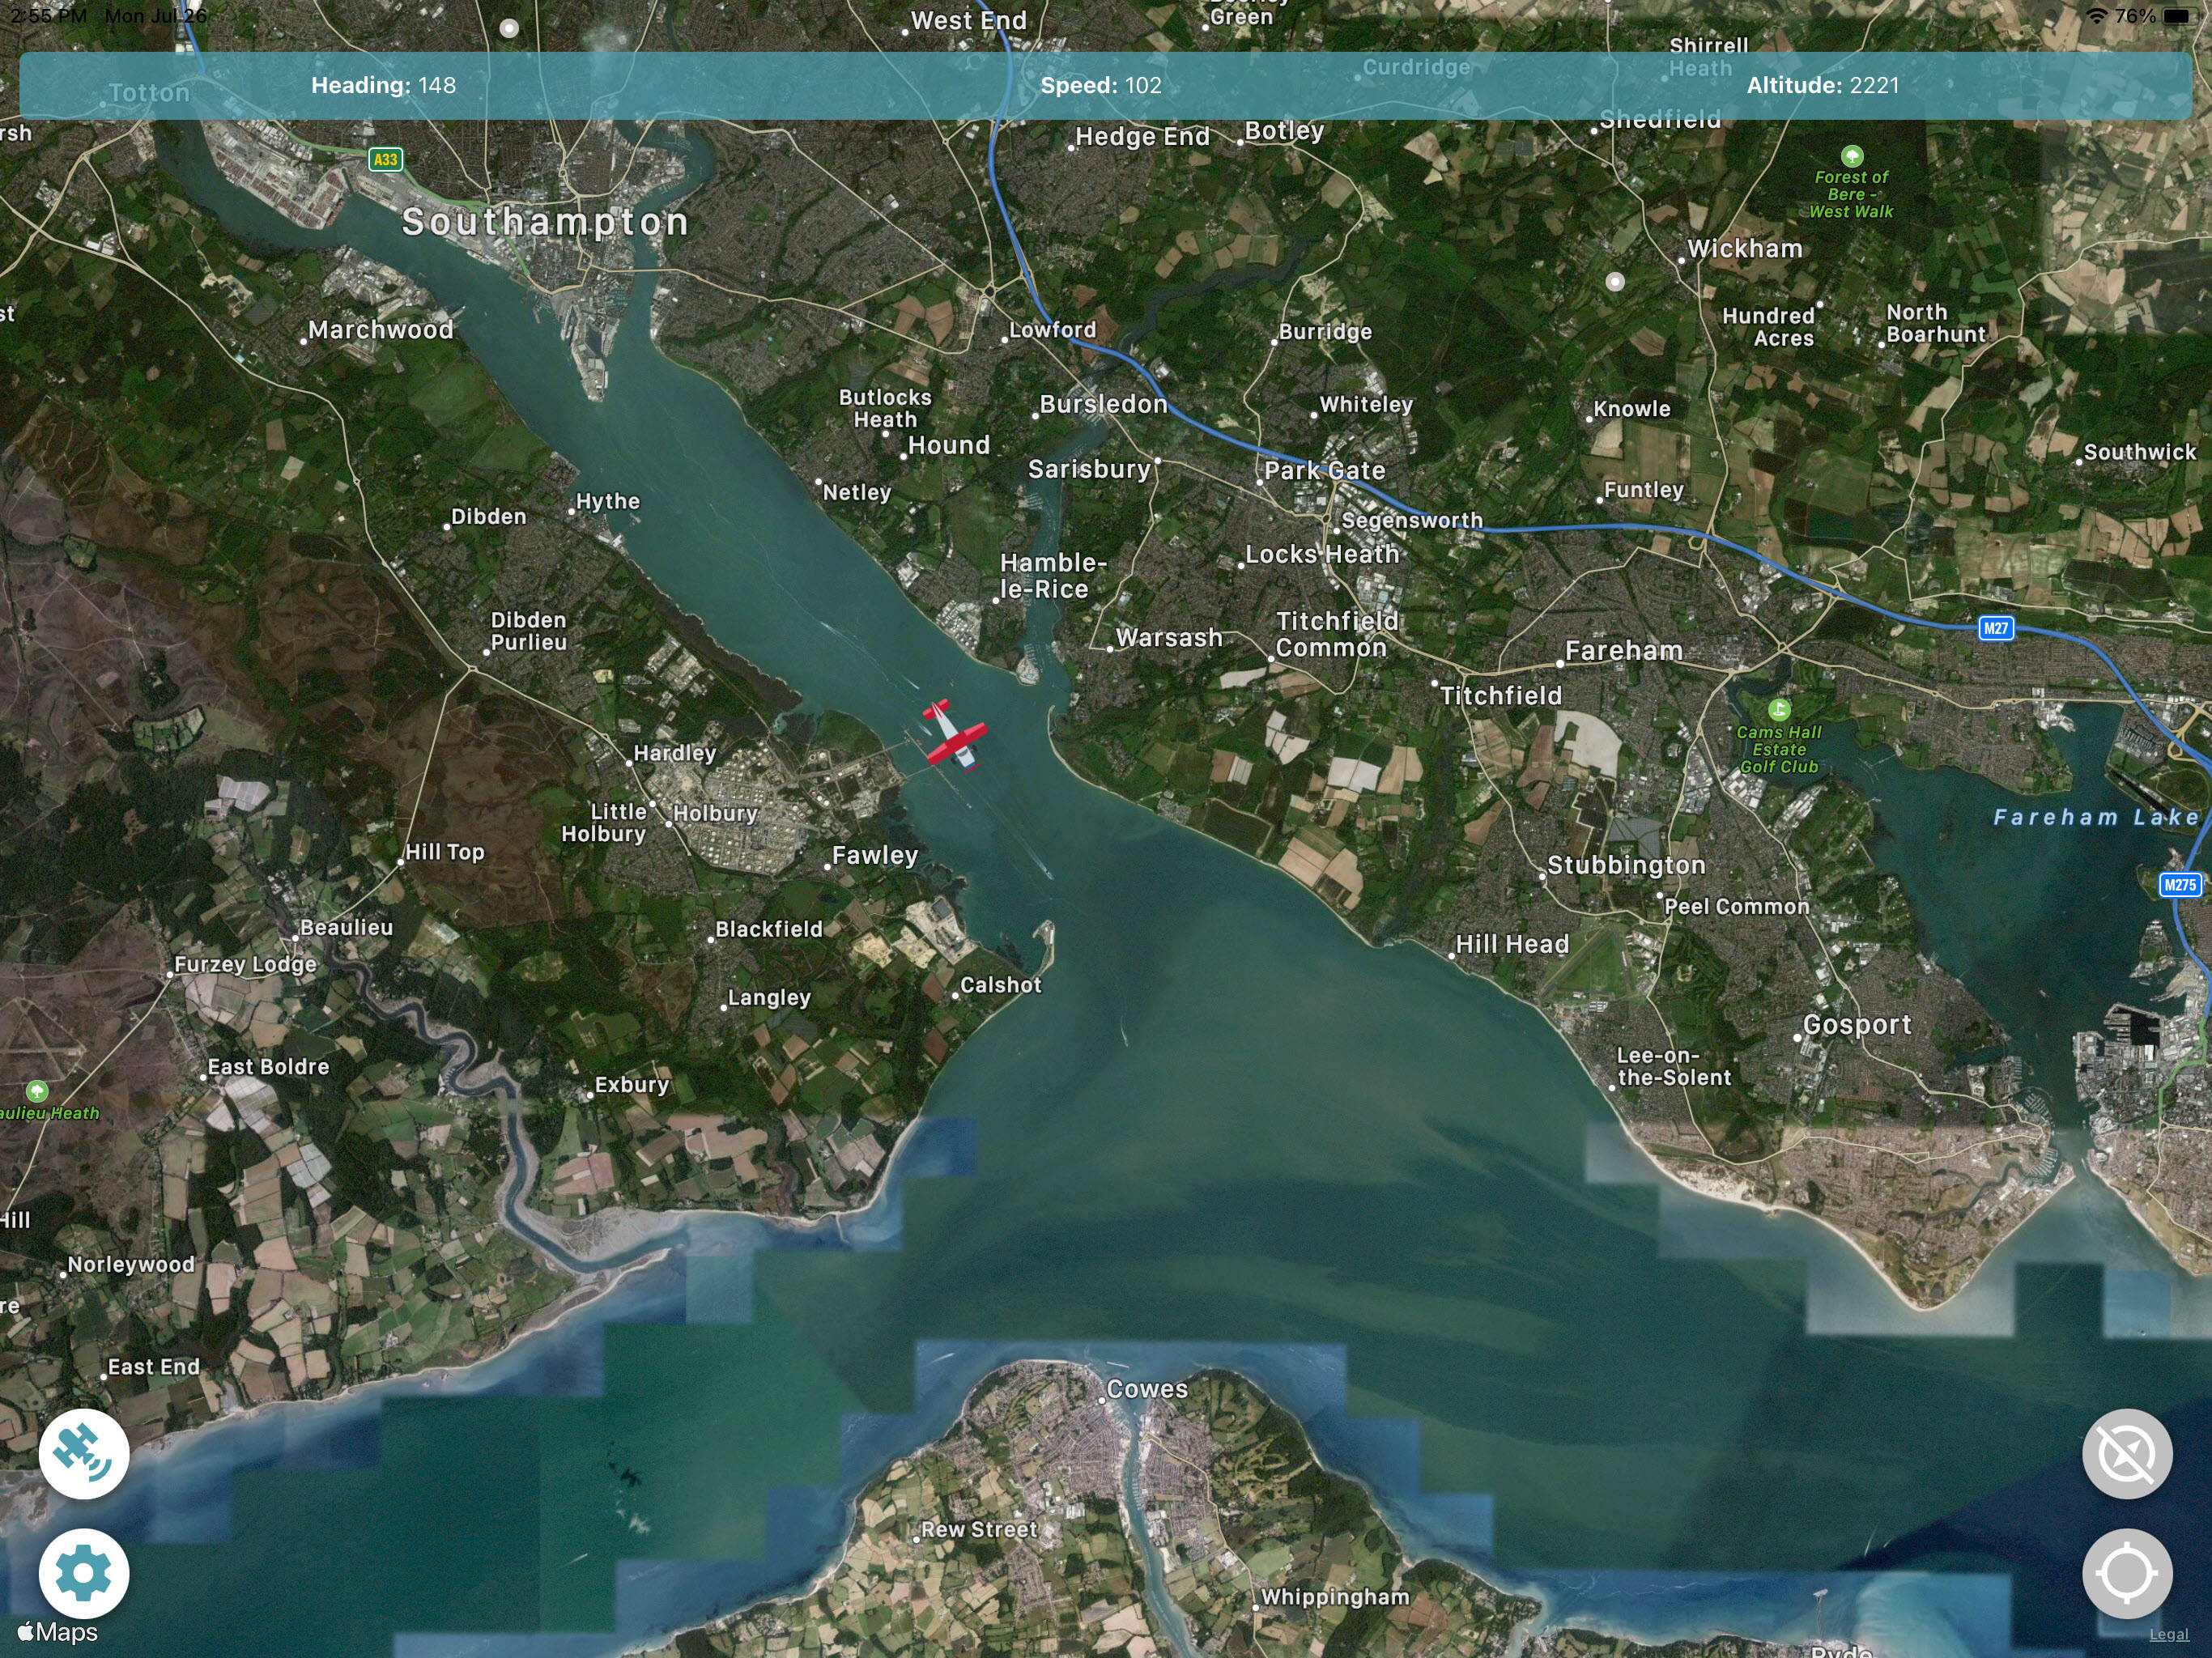The width and height of the screenshot is (2212, 1658).
Task: Select the Lee-on-the-Solent label
Action: 1673,1066
